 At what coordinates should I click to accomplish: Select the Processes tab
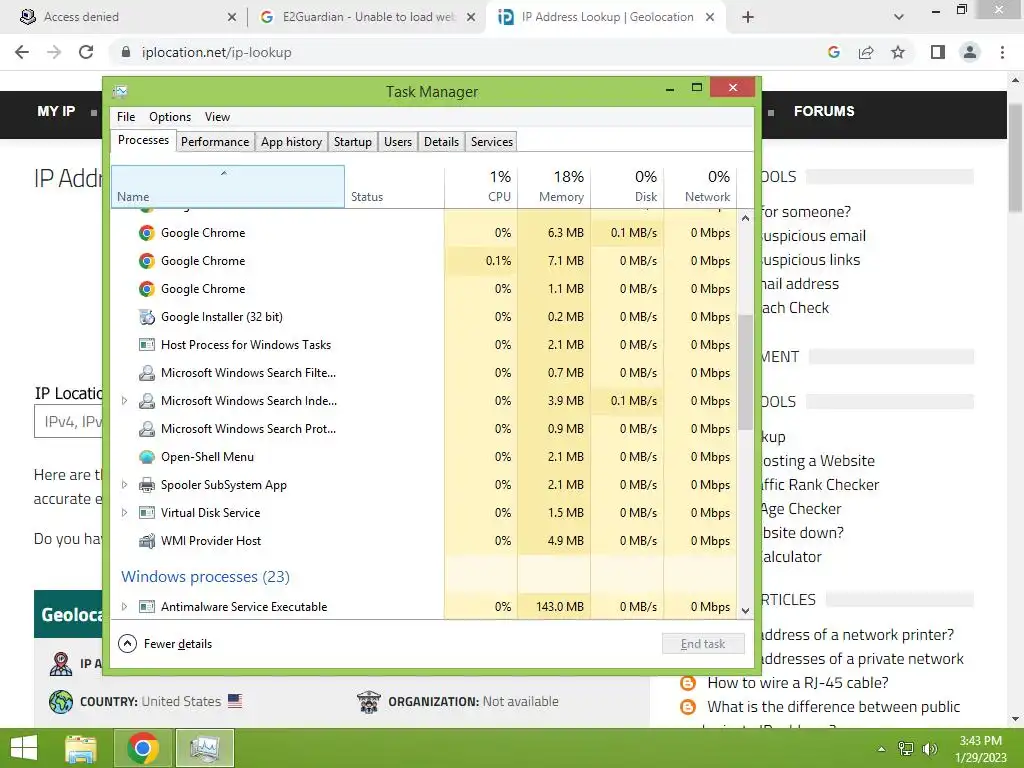click(143, 140)
